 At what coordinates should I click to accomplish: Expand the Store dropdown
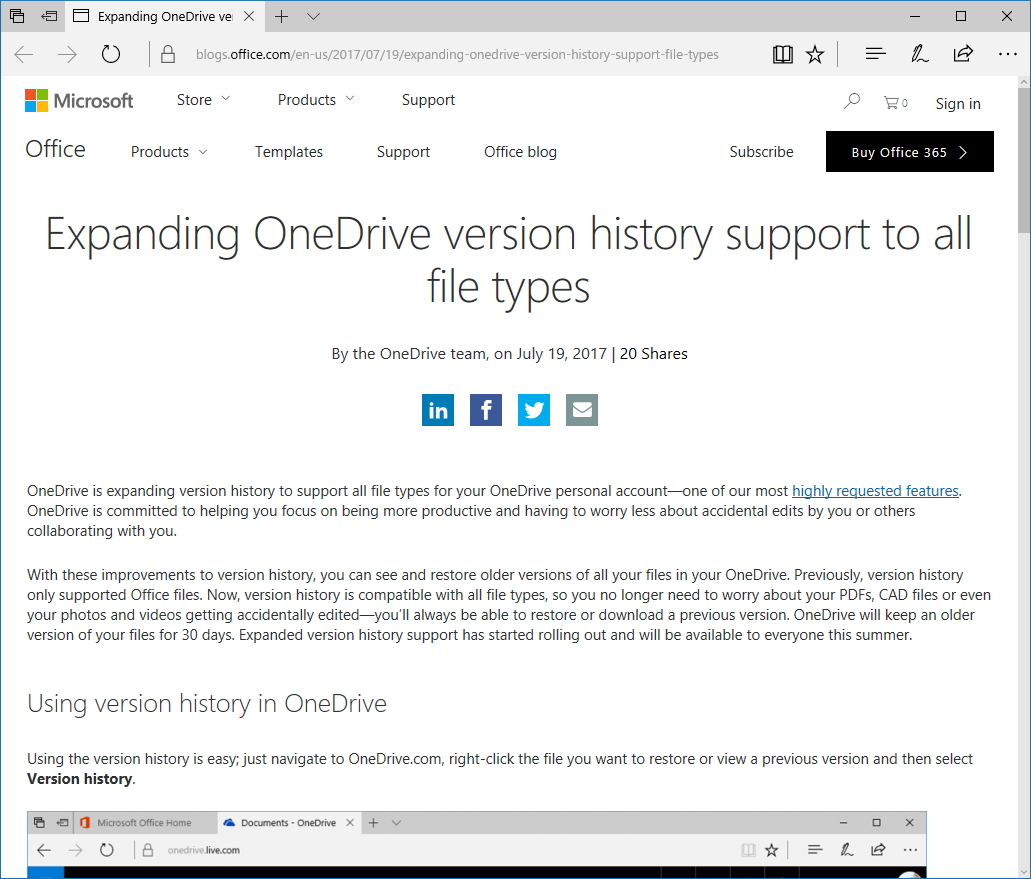[x=203, y=100]
